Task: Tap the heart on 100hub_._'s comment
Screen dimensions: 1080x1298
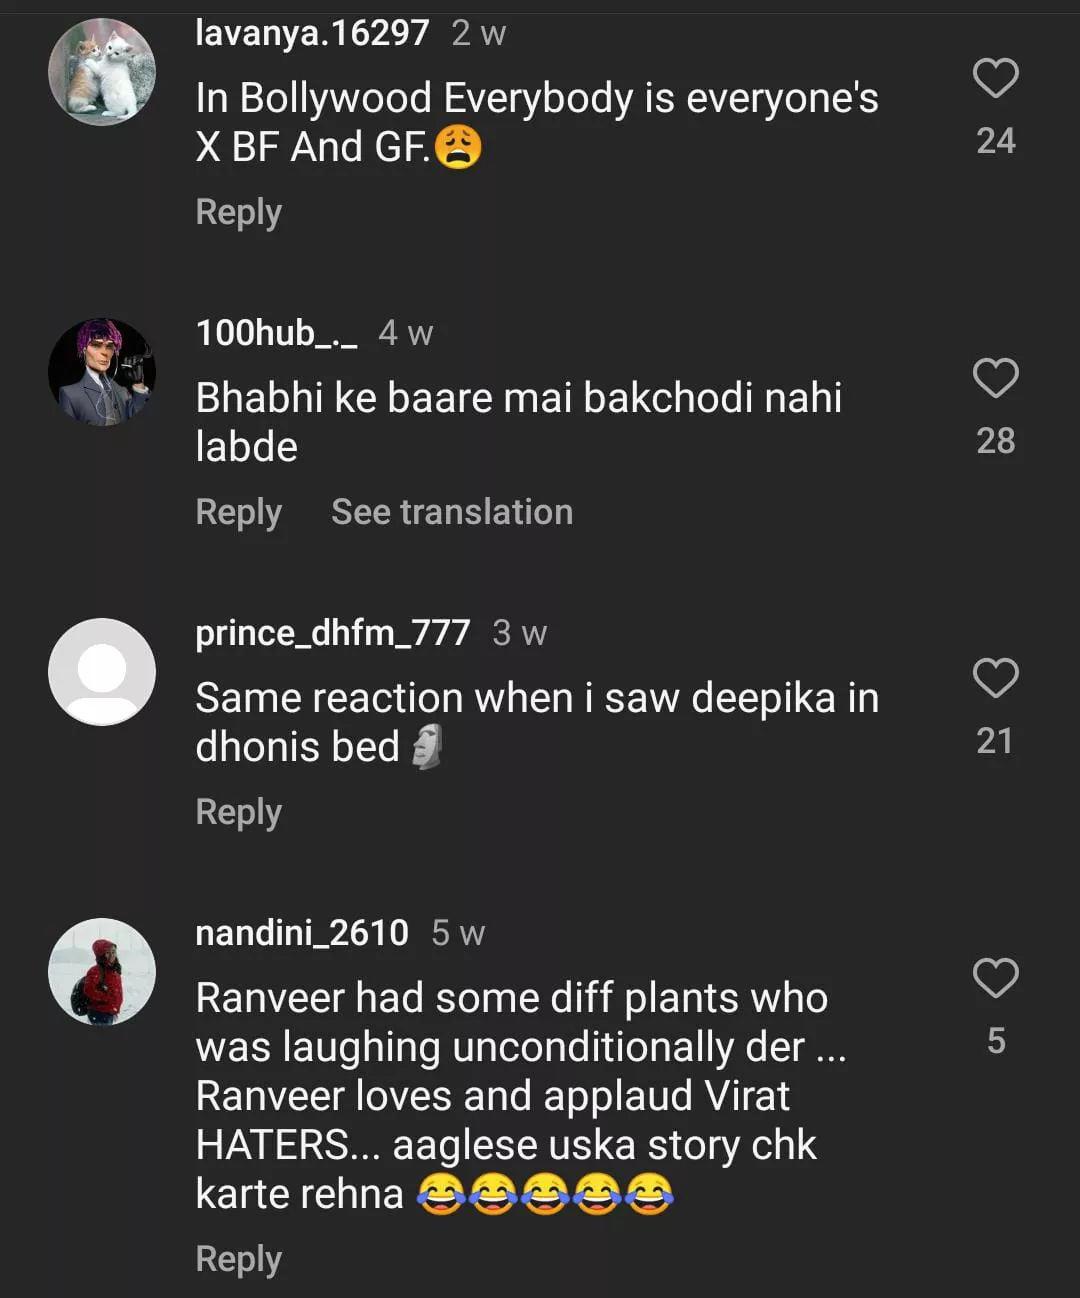Action: tap(995, 378)
